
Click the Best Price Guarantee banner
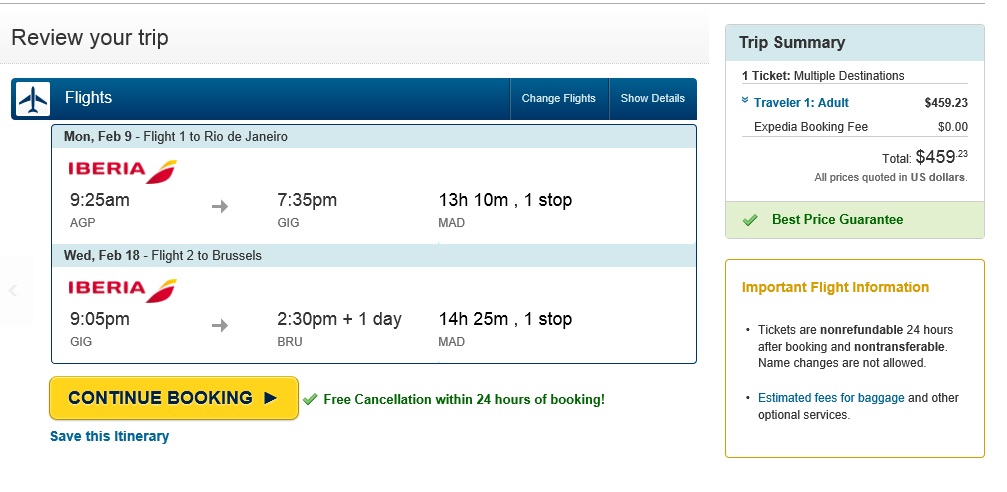point(855,220)
